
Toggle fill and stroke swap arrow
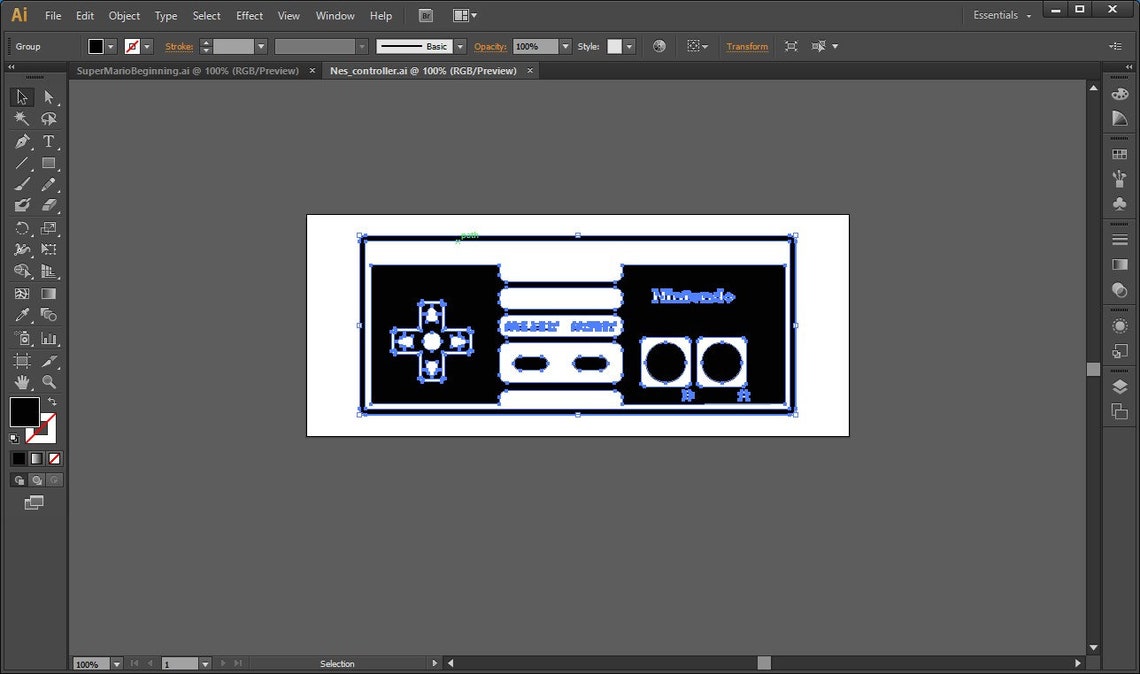pos(53,399)
